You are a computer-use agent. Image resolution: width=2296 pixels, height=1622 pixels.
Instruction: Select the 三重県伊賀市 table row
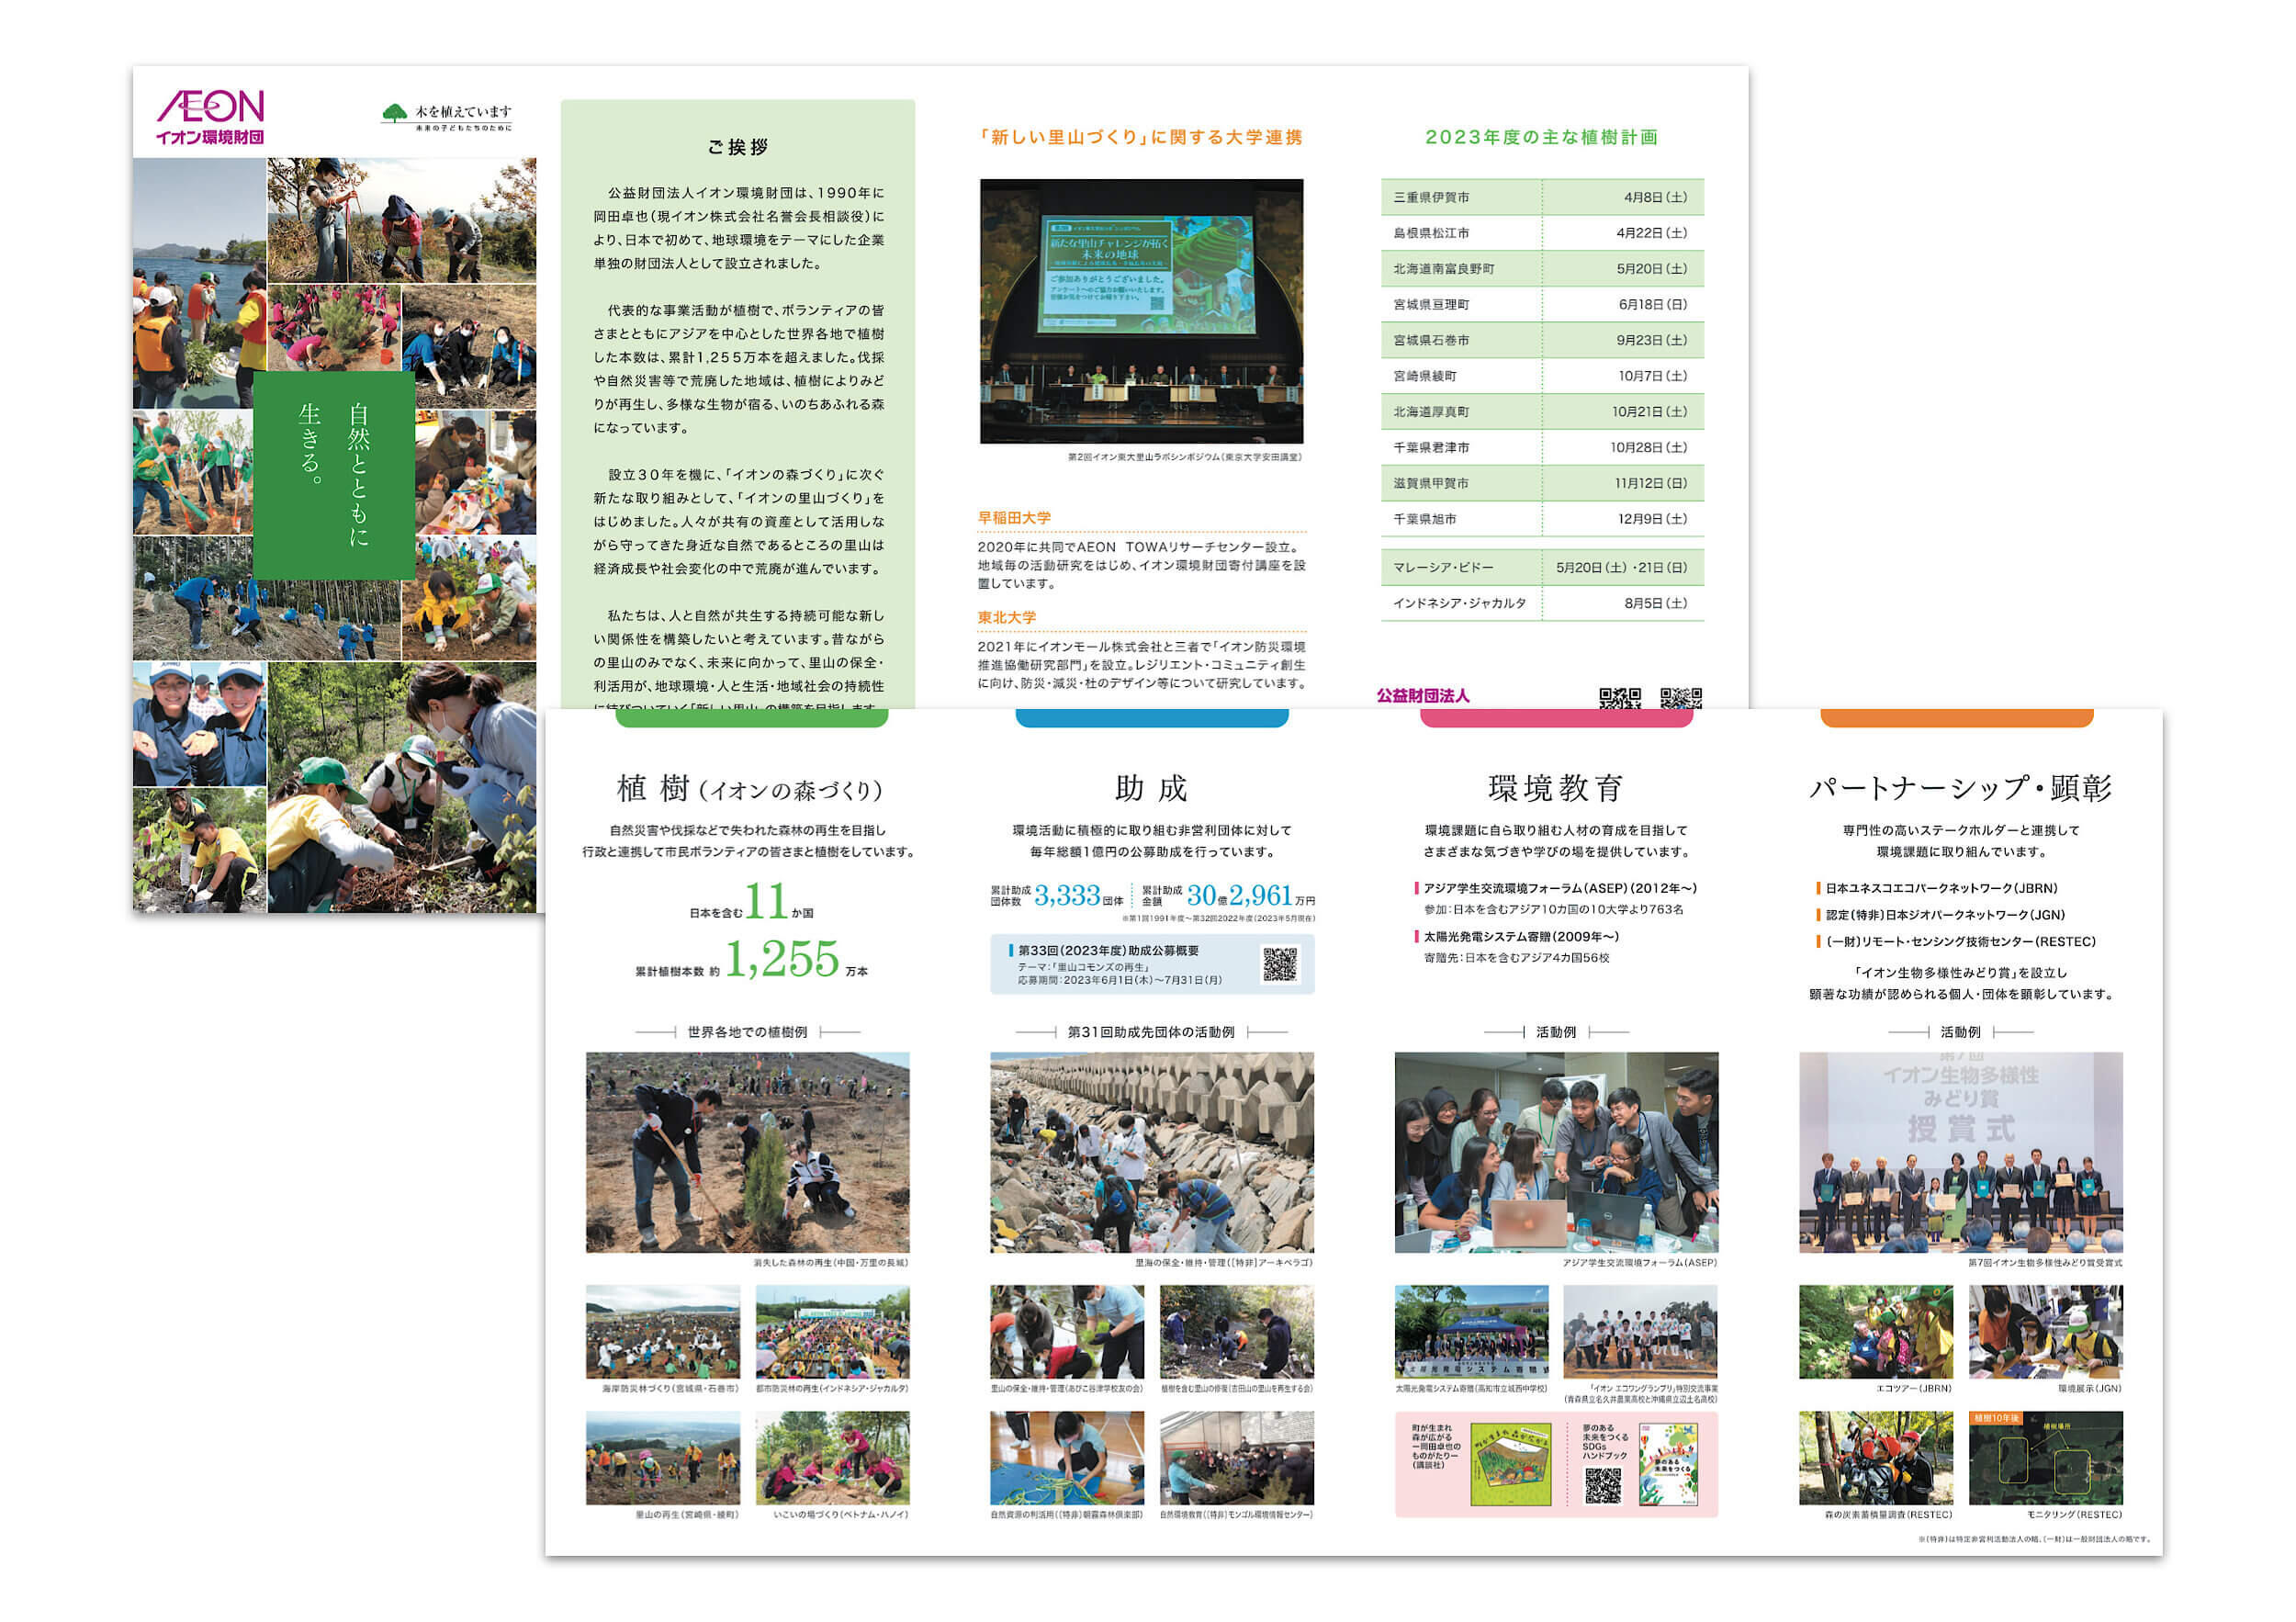1542,197
